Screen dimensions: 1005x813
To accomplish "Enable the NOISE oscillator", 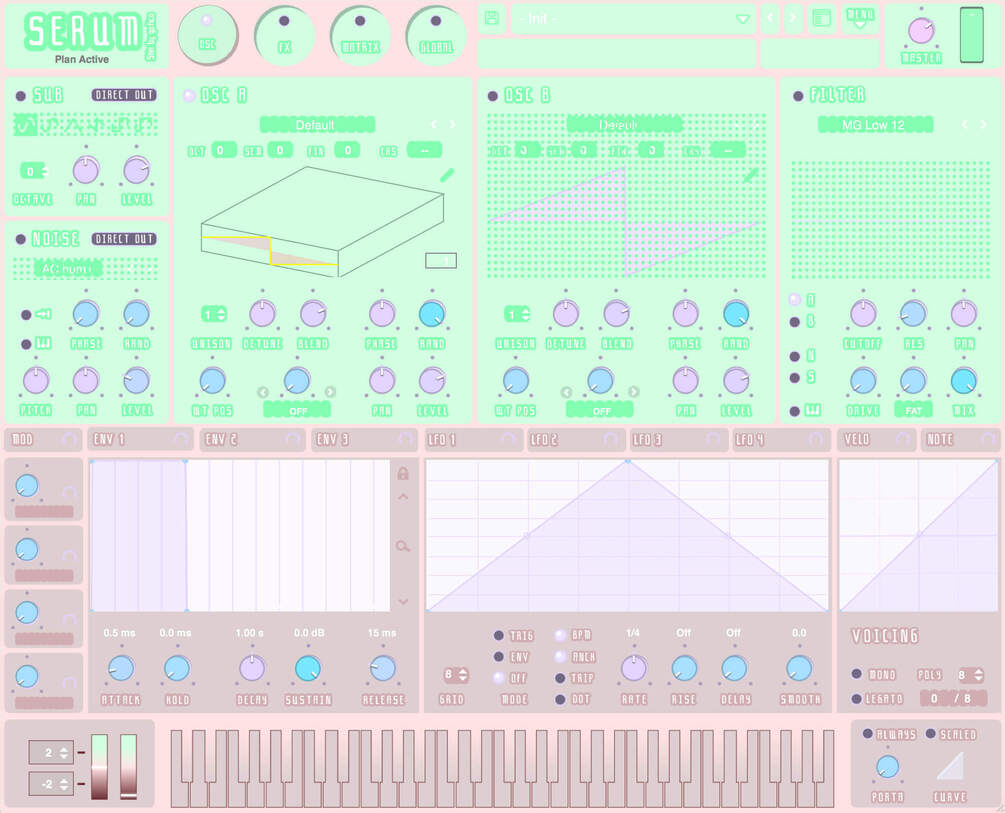I will [x=21, y=239].
